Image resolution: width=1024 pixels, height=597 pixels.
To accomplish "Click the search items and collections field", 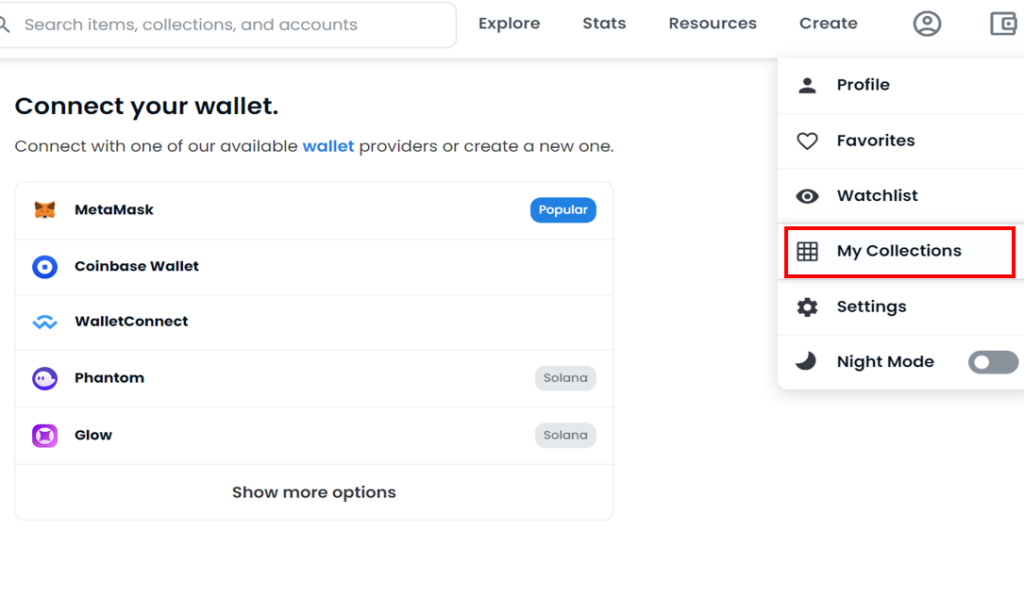I will [x=230, y=24].
